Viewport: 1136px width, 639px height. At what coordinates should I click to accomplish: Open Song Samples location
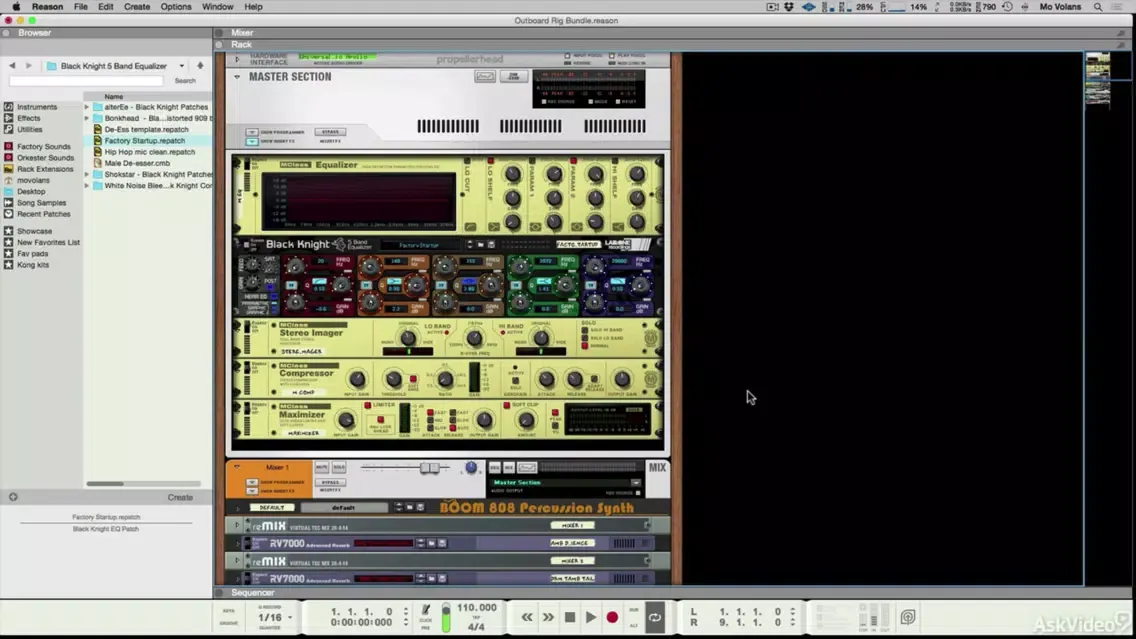click(41, 203)
